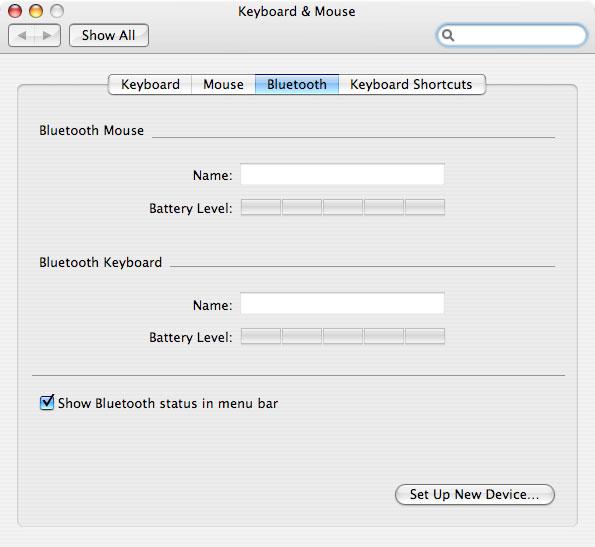Uncheck Show Bluetooth status in menu bar
Screen dimensions: 595x547
pos(47,402)
